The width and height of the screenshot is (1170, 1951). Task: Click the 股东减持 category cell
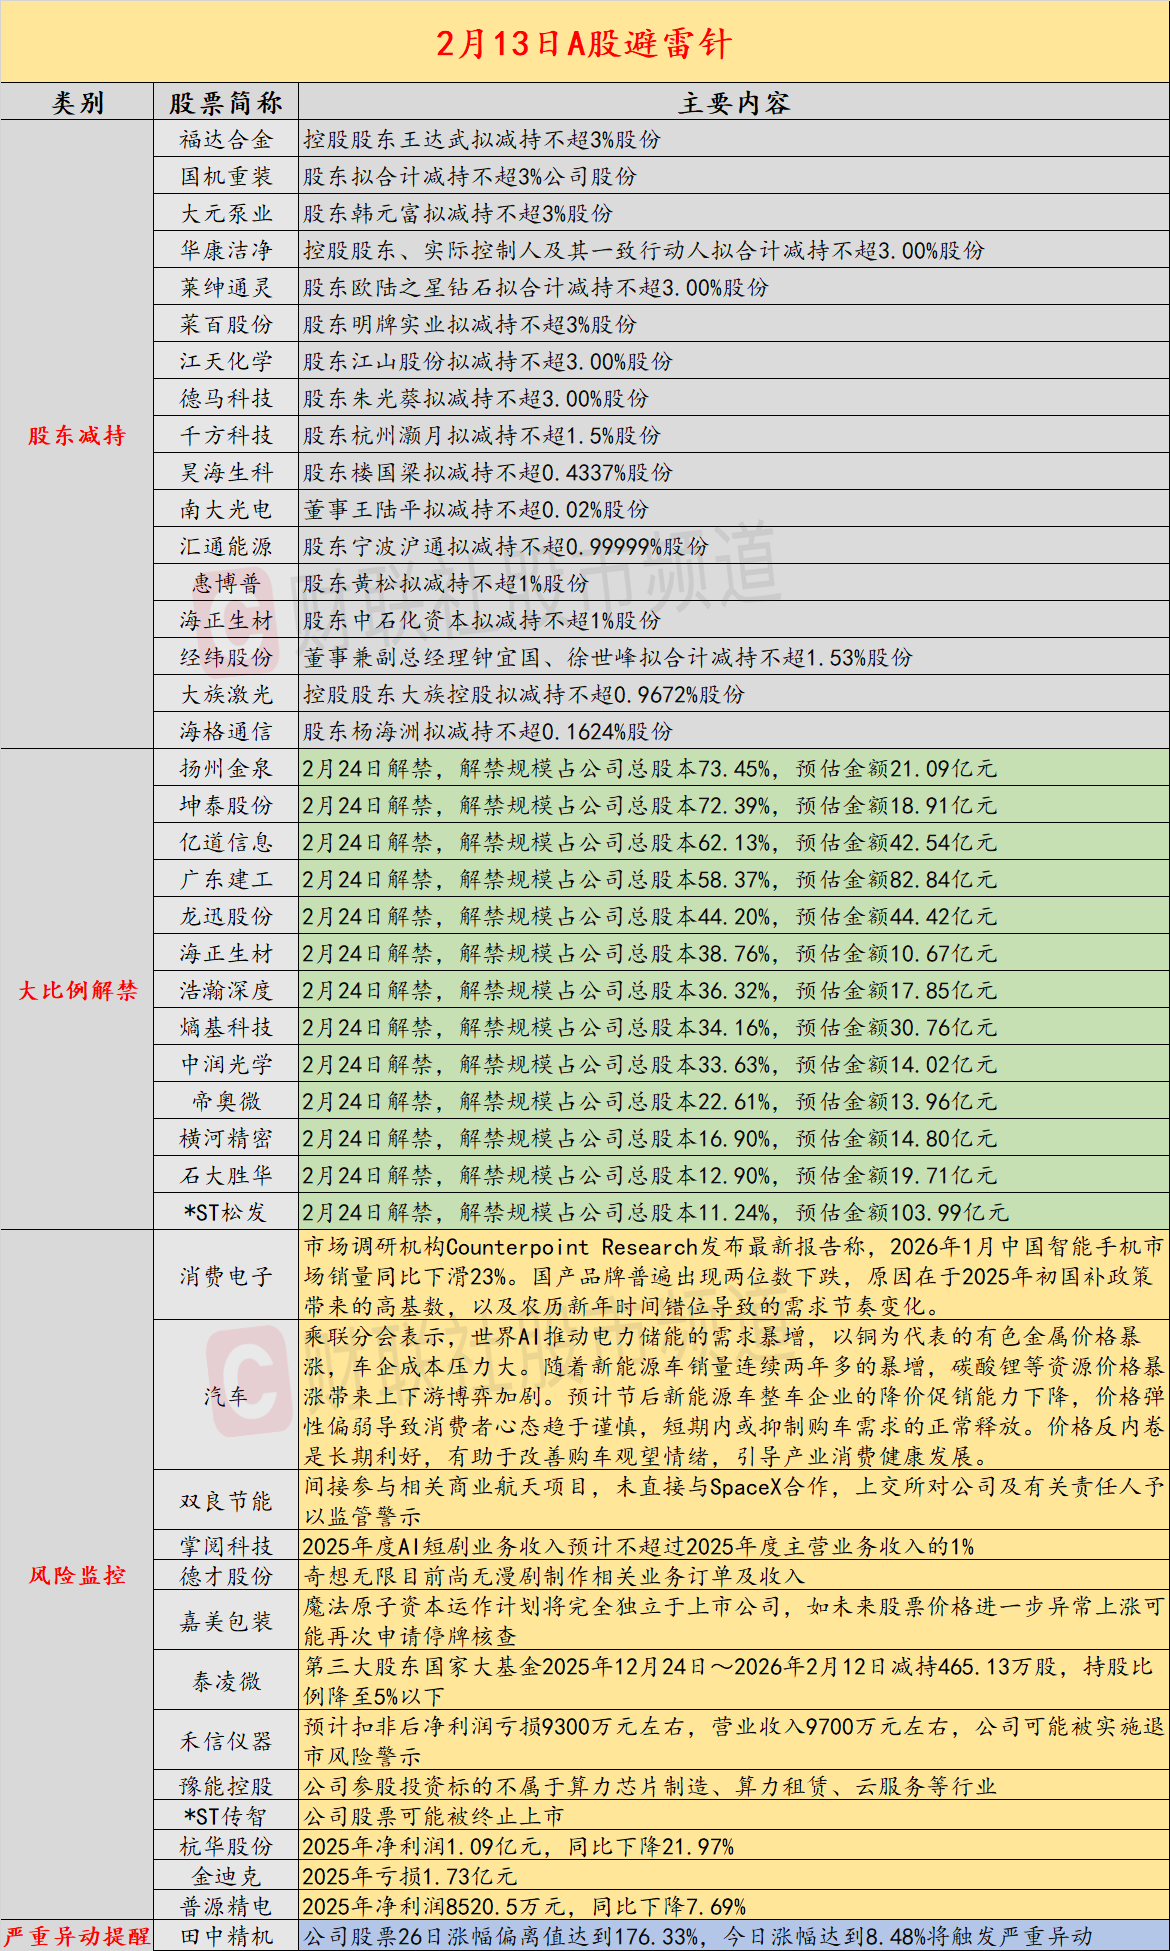(x=77, y=435)
